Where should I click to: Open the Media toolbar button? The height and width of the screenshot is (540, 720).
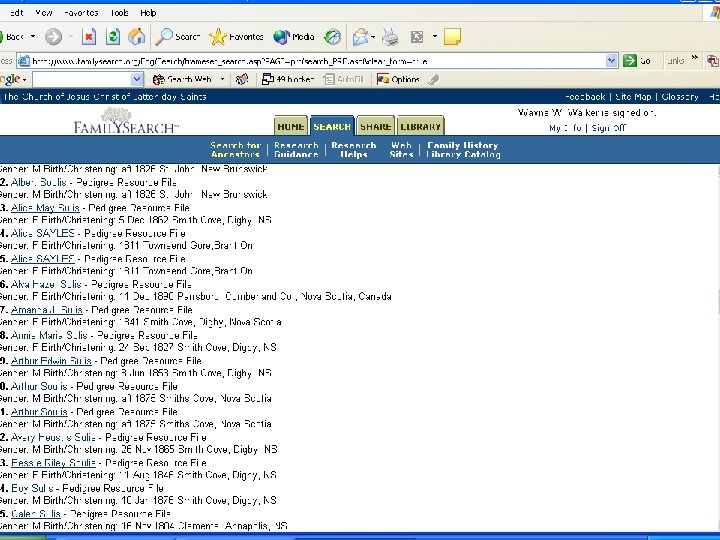293,37
